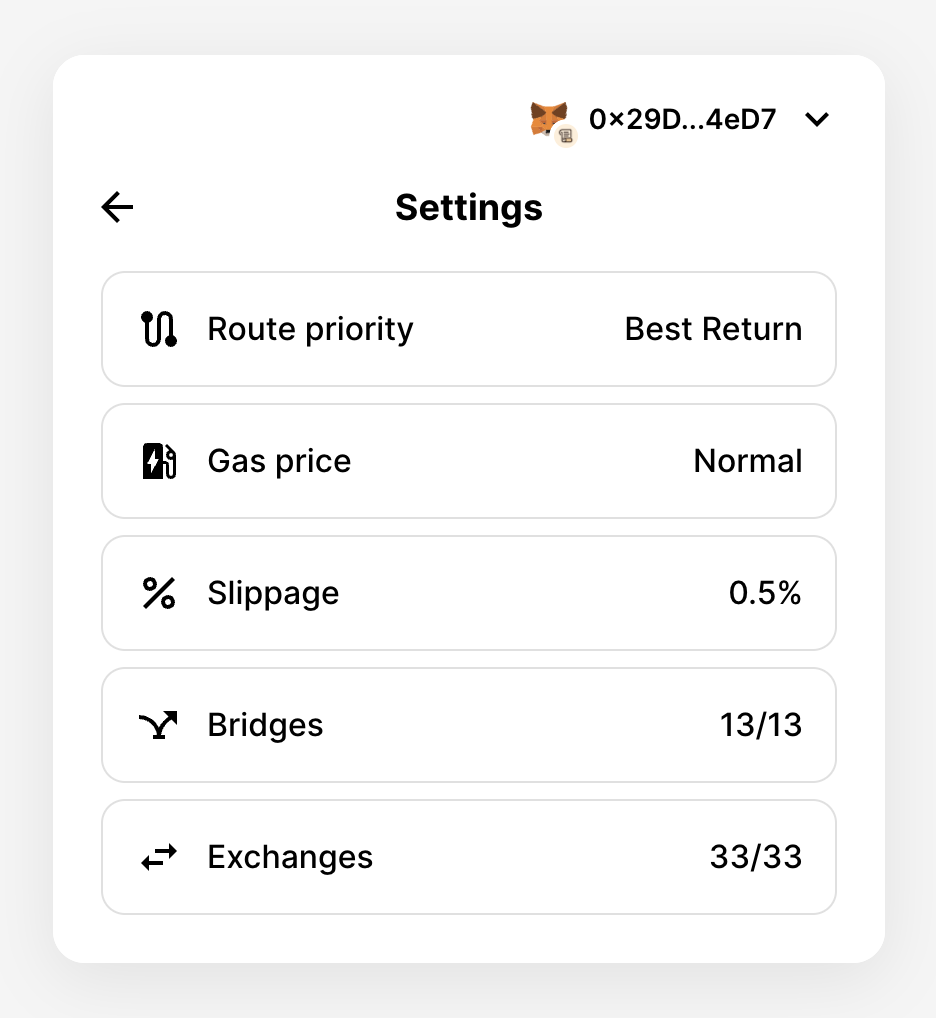936x1018 pixels.
Task: Click the Normal gas price value
Action: (748, 461)
